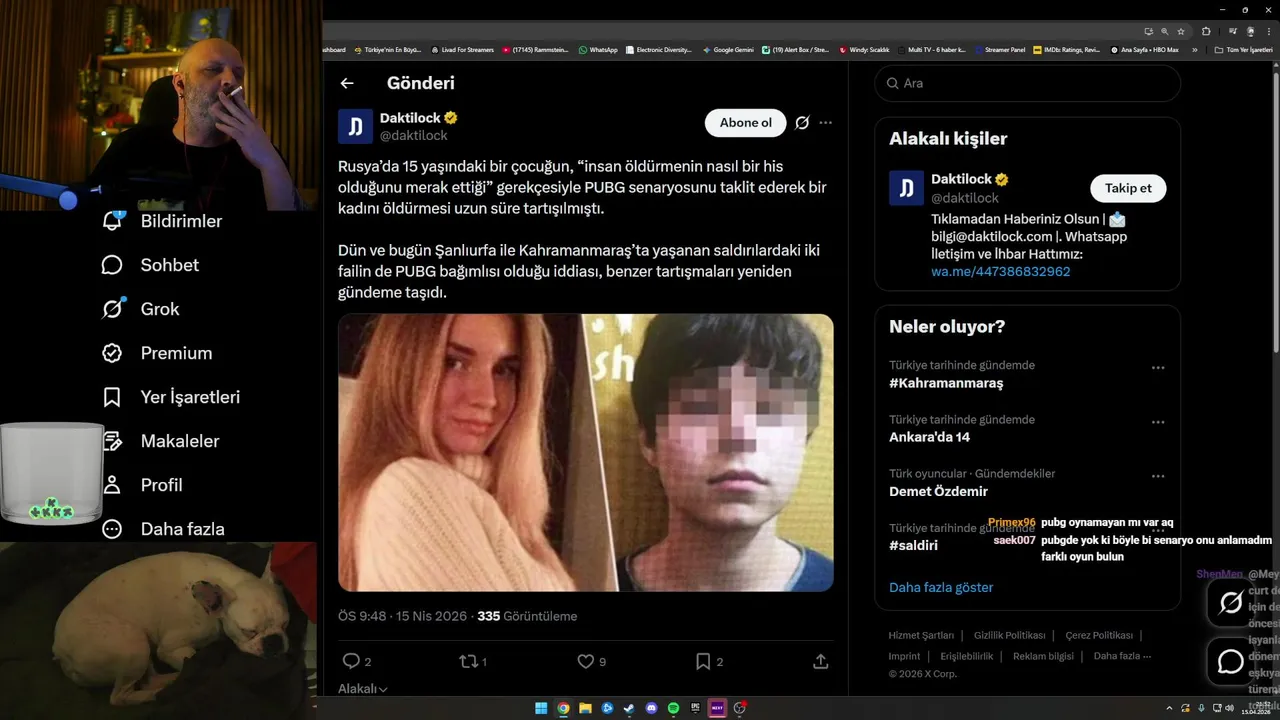
Task: Expand the Alakalı sort dropdown
Action: pyautogui.click(x=363, y=689)
